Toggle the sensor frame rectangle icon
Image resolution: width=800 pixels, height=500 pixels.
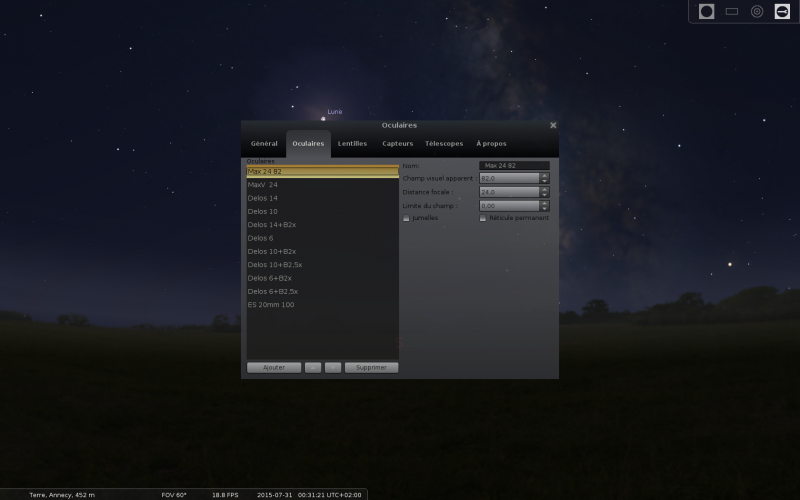coord(732,11)
